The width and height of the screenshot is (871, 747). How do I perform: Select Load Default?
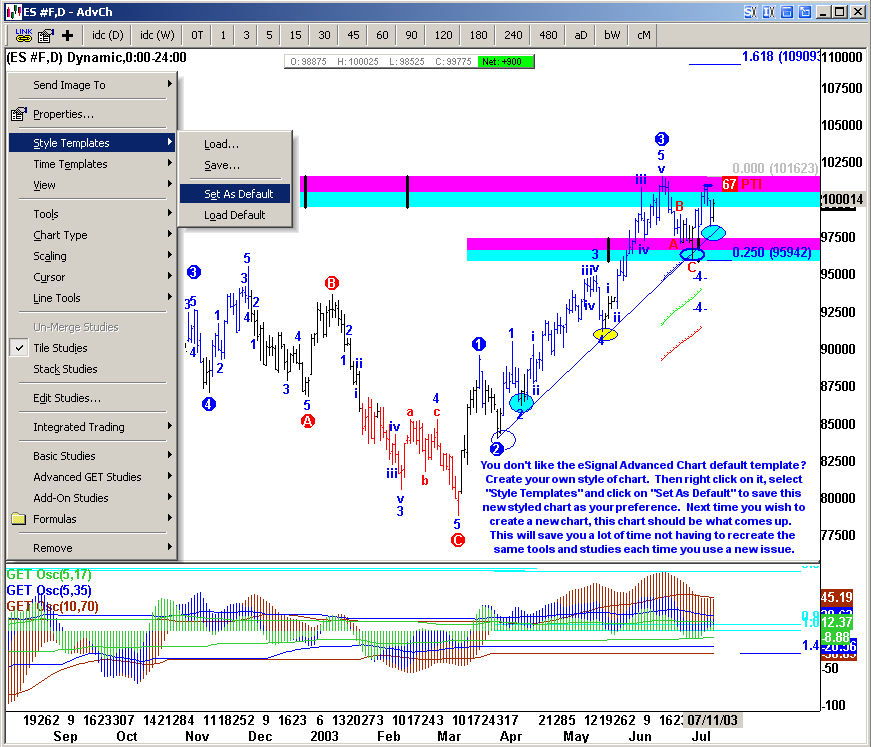coord(235,215)
